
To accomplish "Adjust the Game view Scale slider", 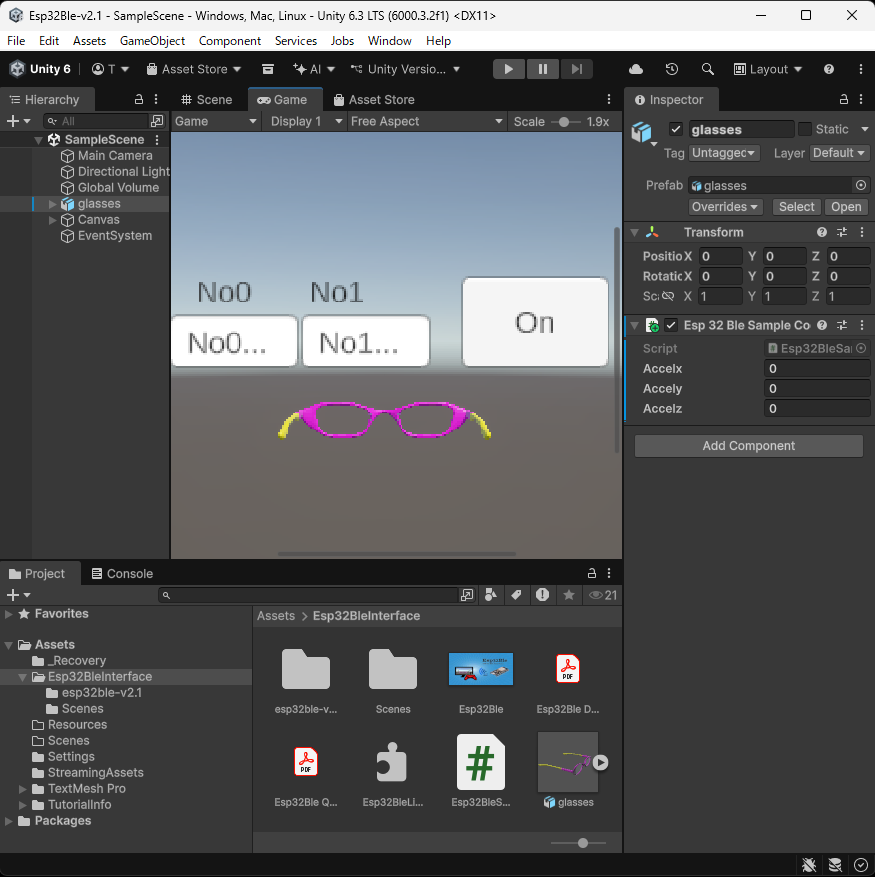I will (564, 121).
